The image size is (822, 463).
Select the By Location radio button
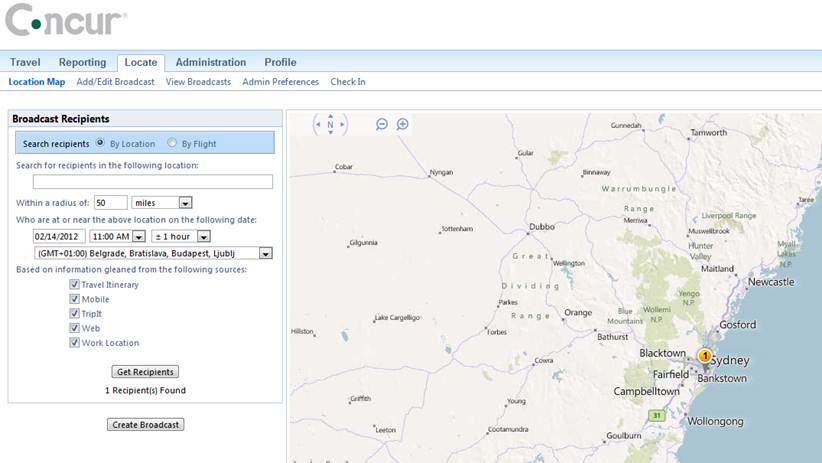click(100, 143)
